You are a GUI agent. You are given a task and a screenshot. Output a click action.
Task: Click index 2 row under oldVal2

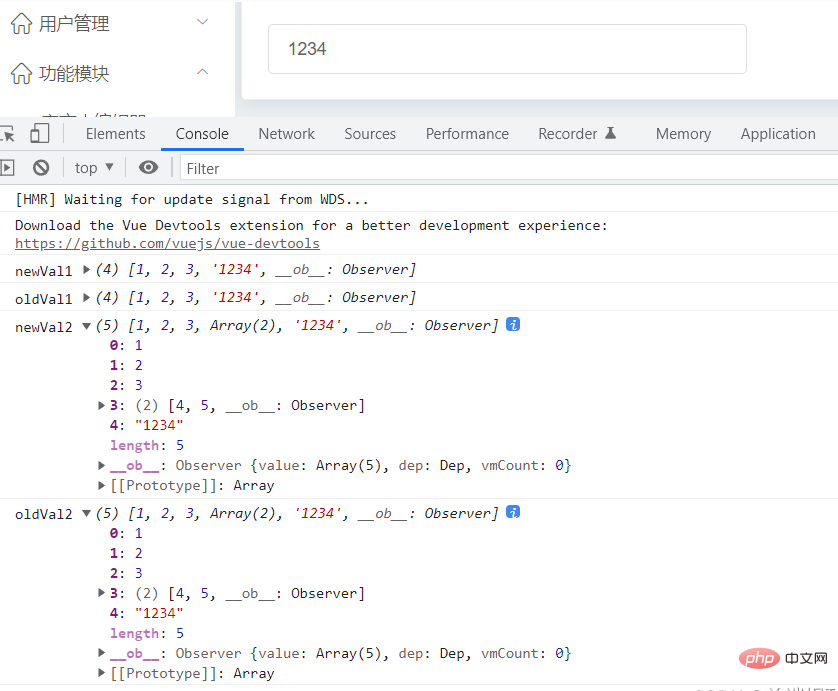coord(126,573)
